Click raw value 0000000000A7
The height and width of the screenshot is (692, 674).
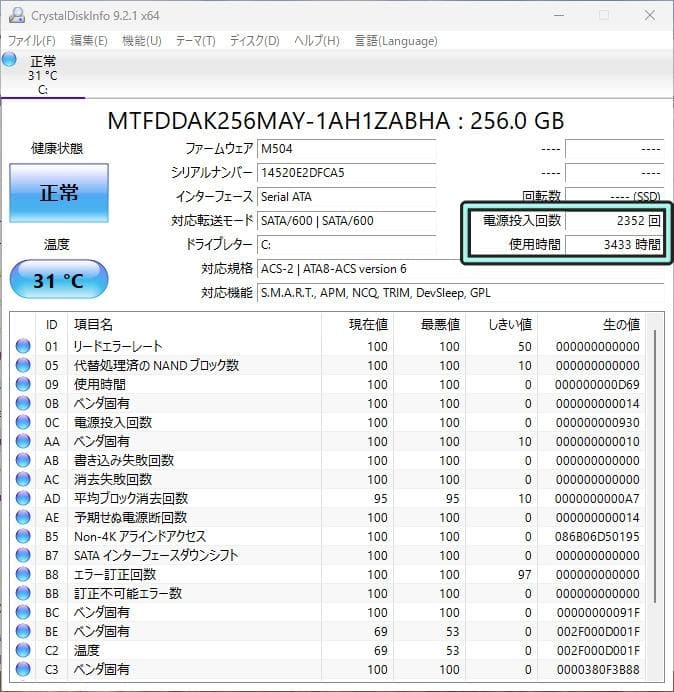pyautogui.click(x=597, y=499)
